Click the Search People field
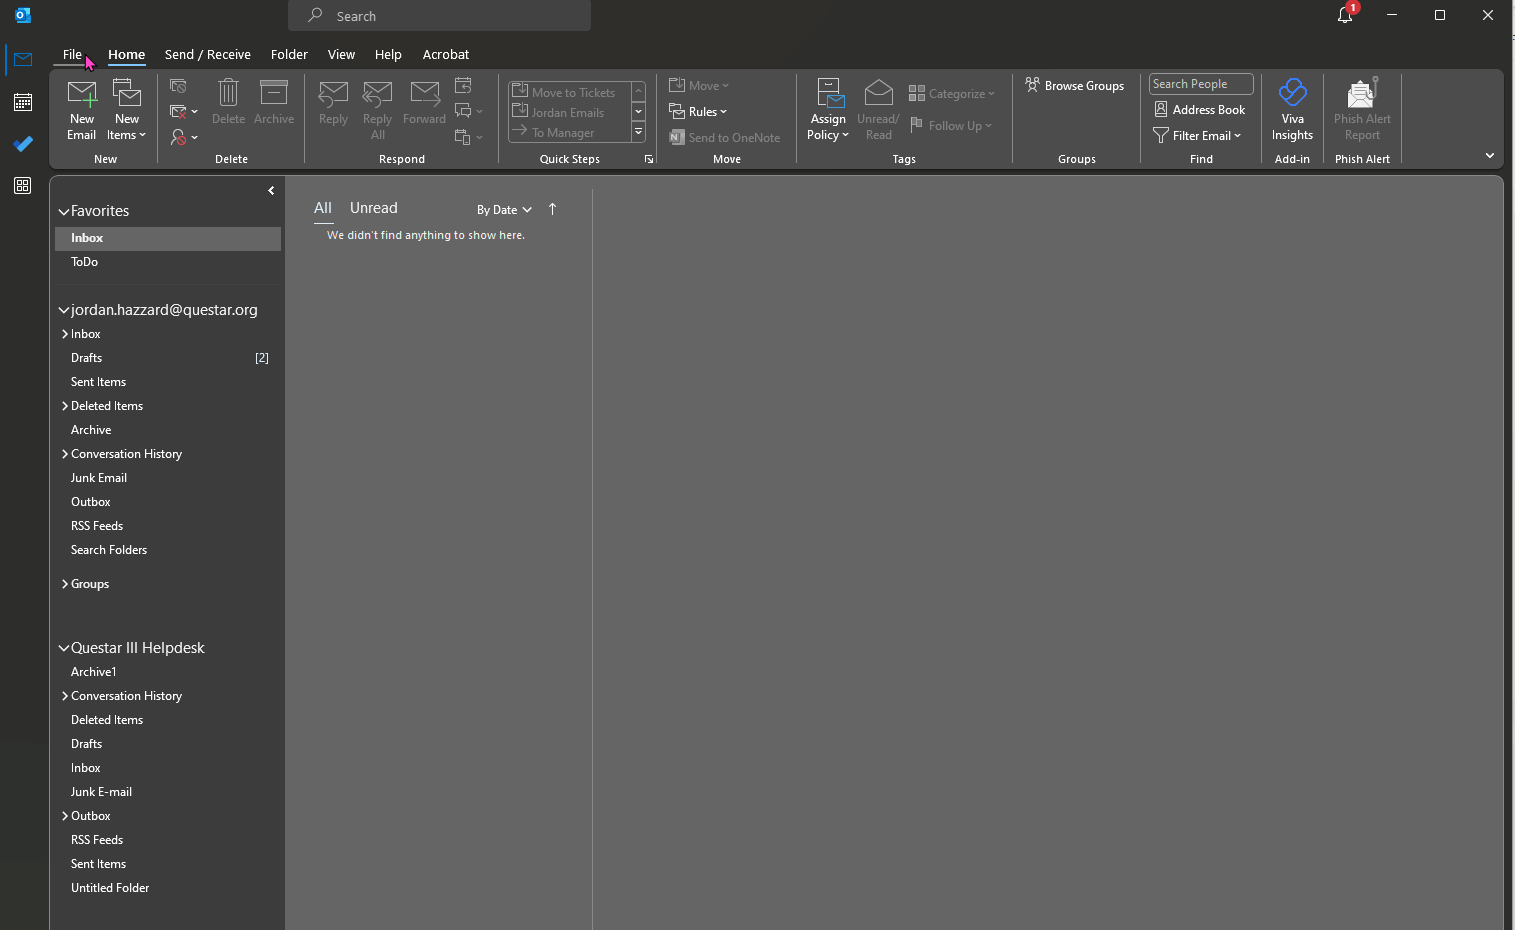The image size is (1515, 930). [x=1201, y=84]
